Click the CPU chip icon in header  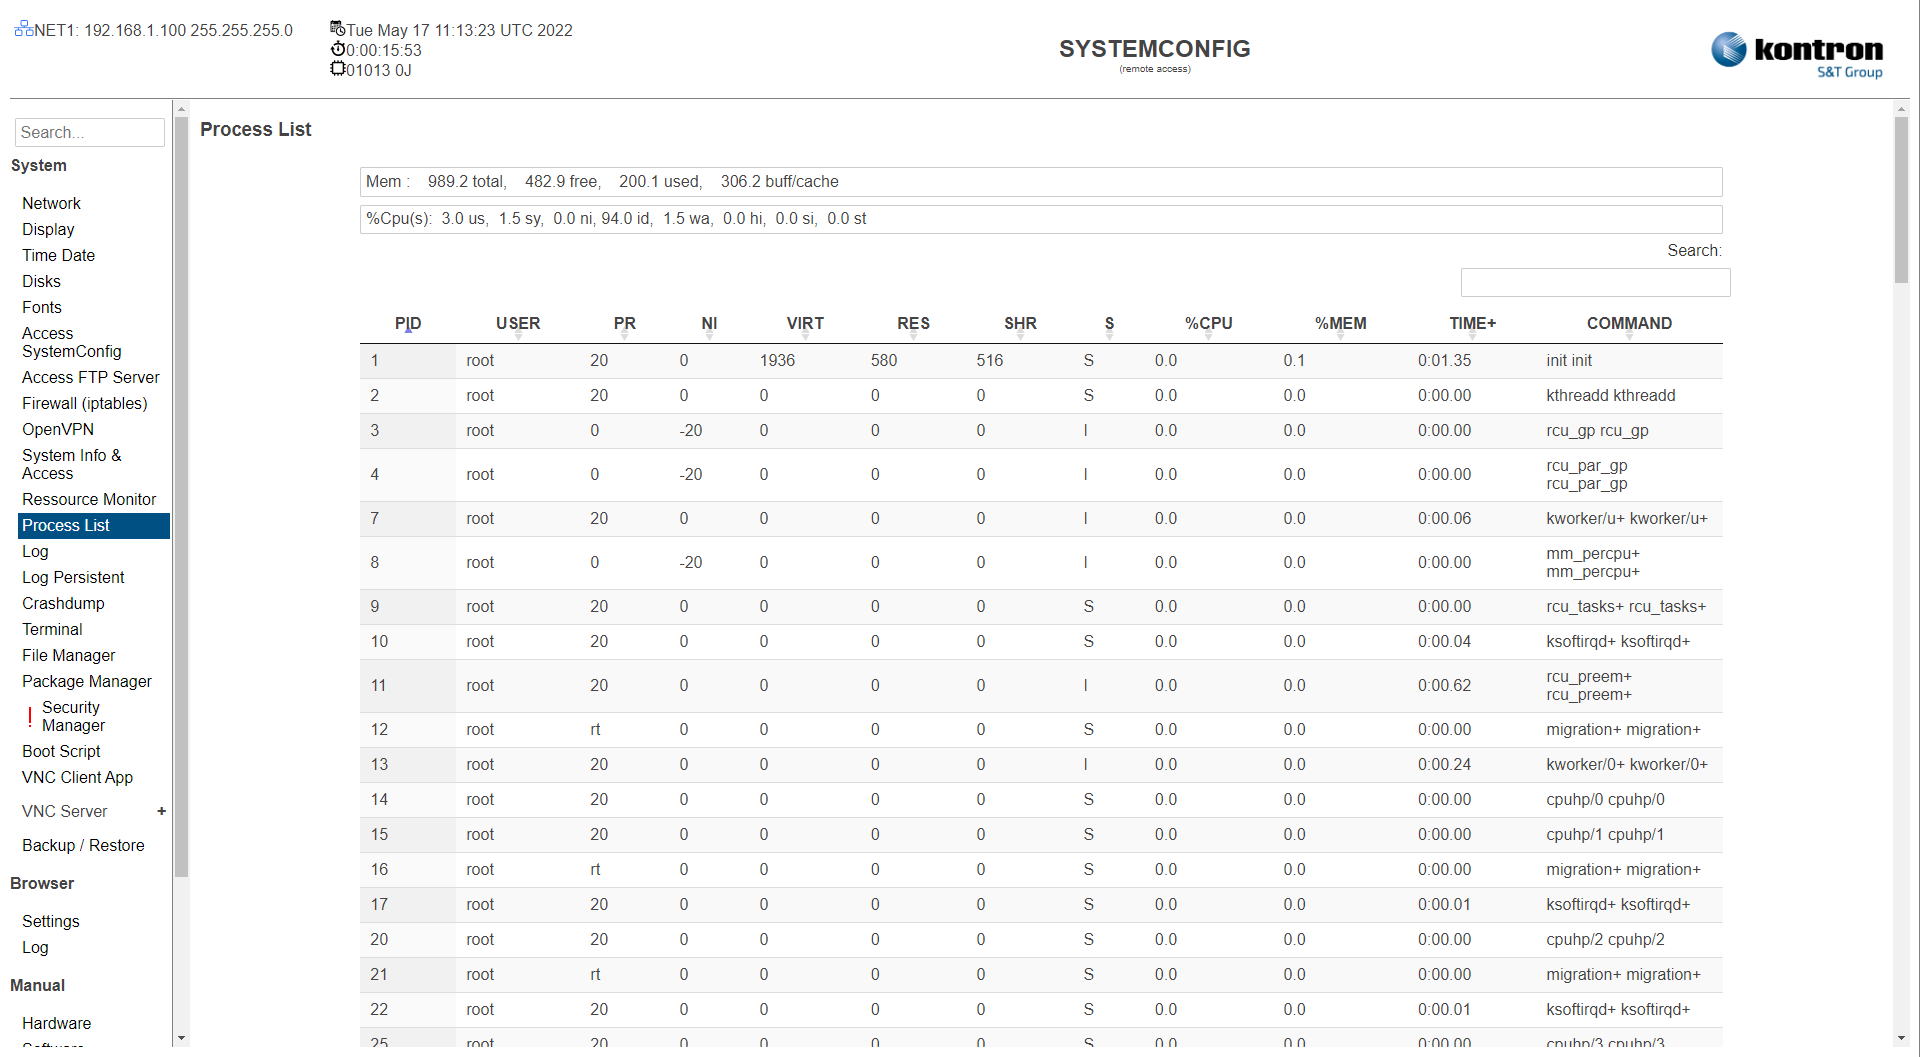click(338, 69)
